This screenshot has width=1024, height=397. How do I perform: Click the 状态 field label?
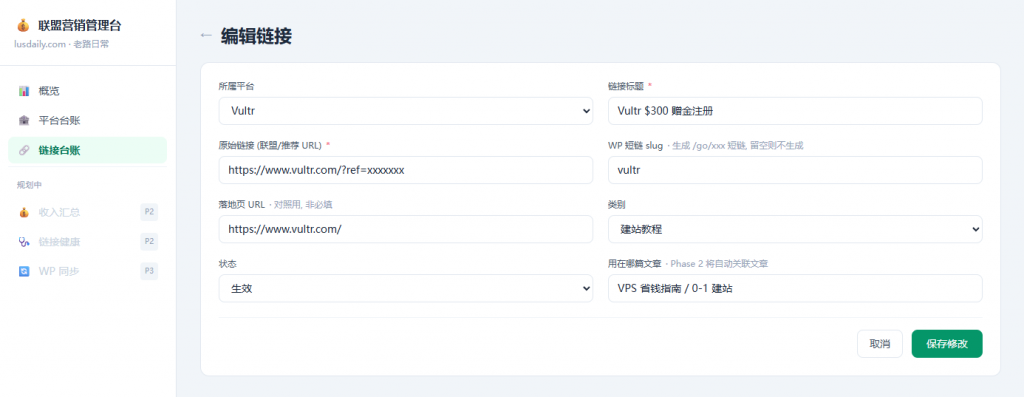coord(227,264)
